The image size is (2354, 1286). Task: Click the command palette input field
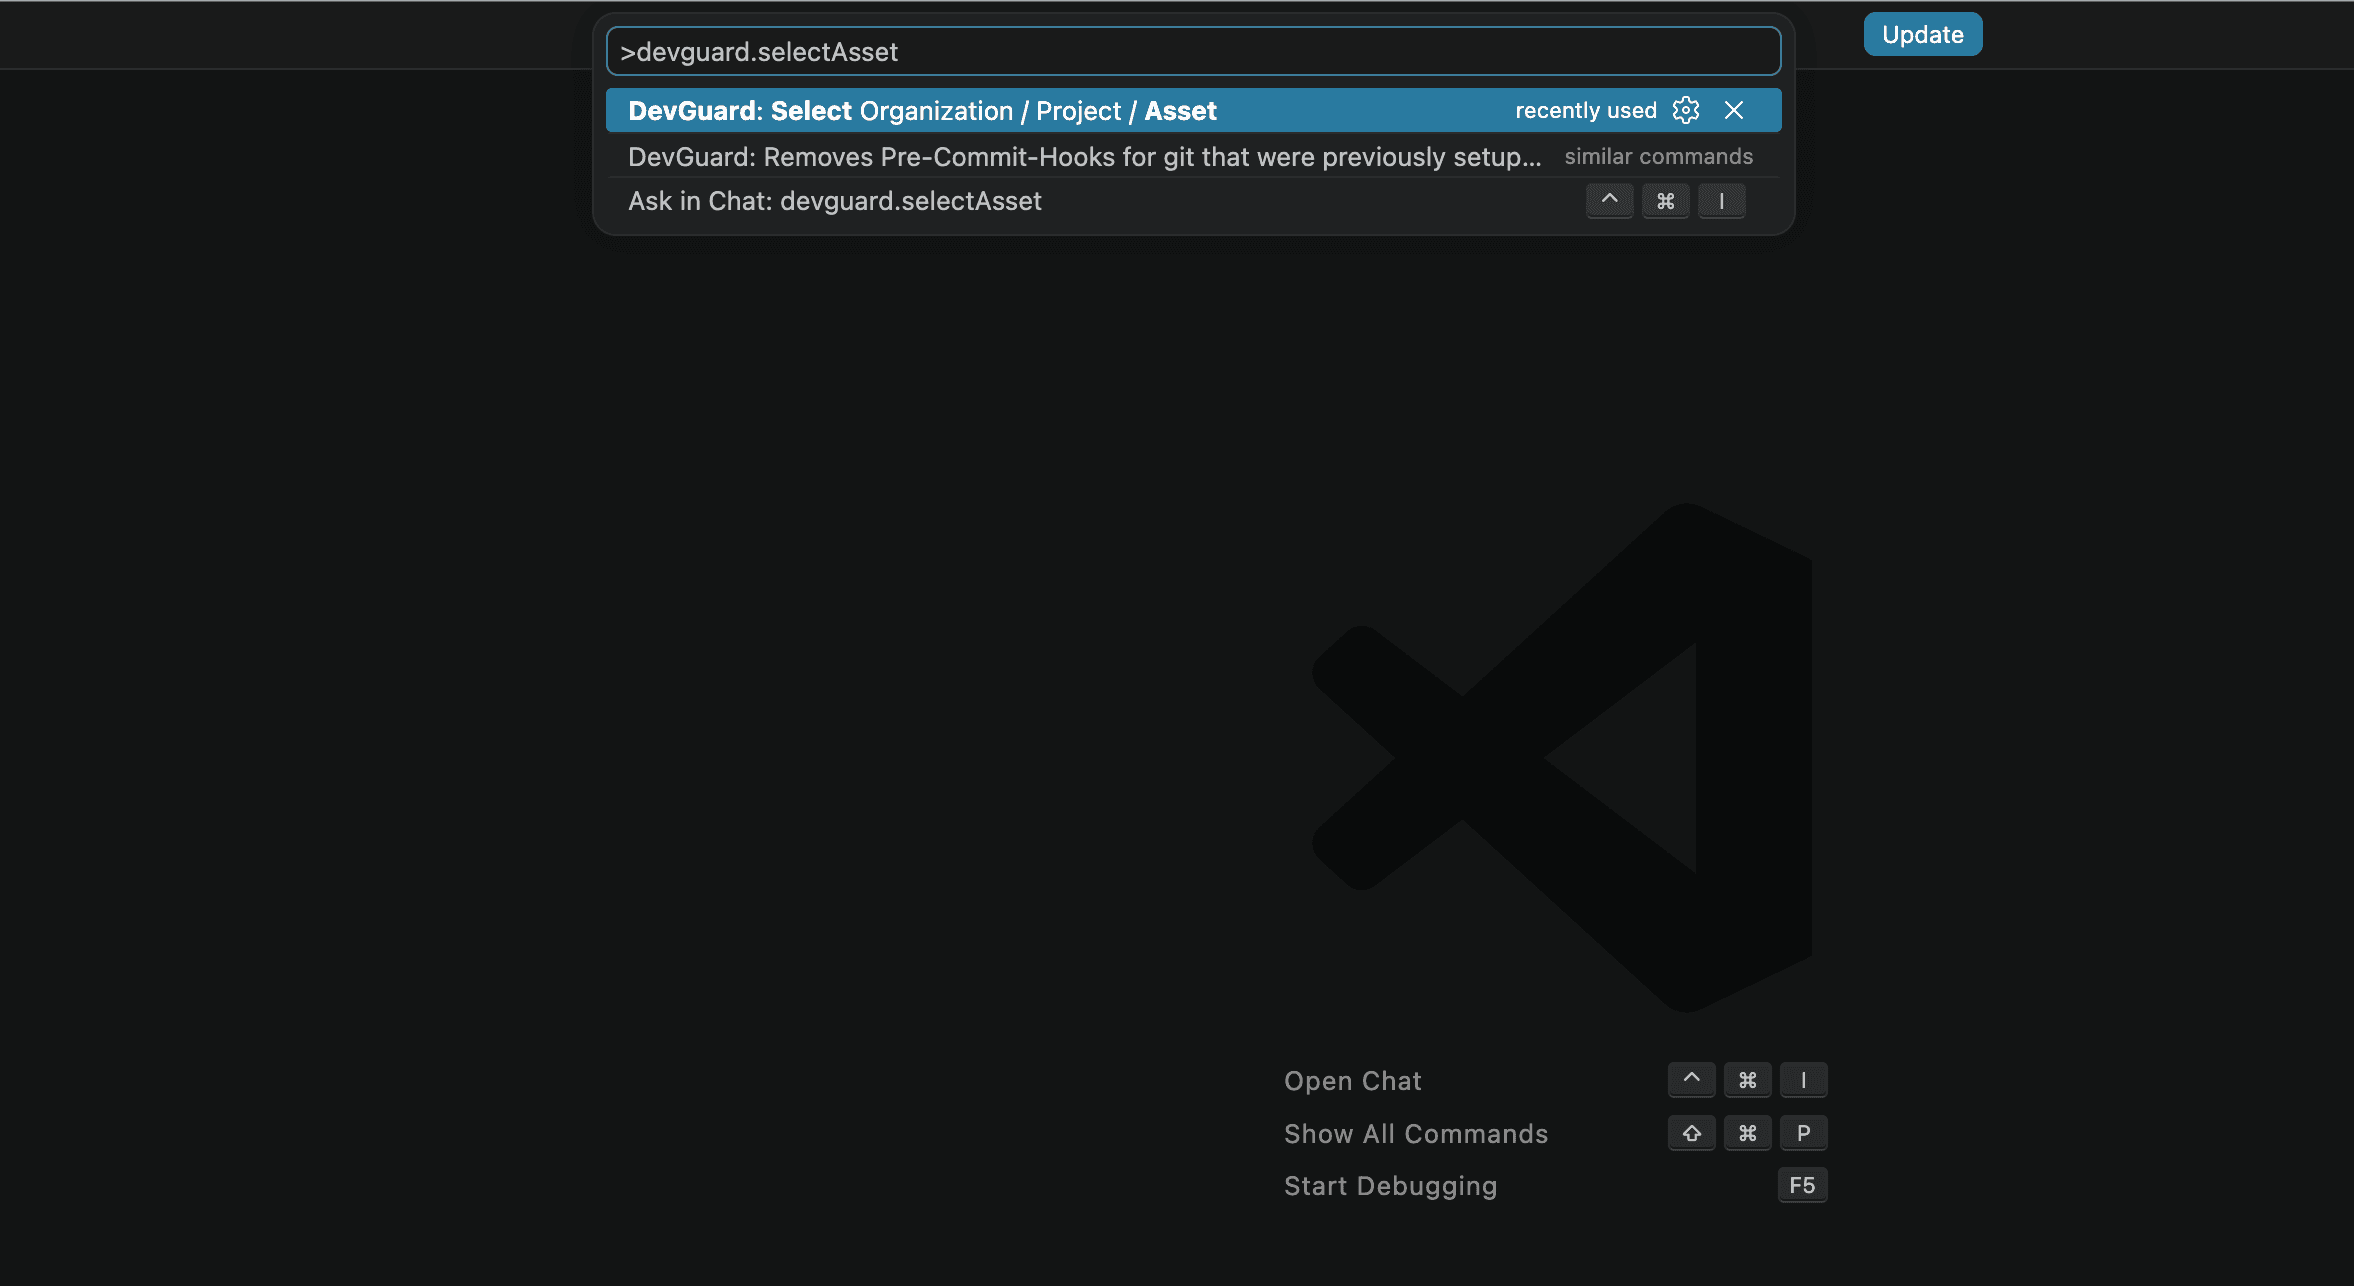pyautogui.click(x=1193, y=51)
